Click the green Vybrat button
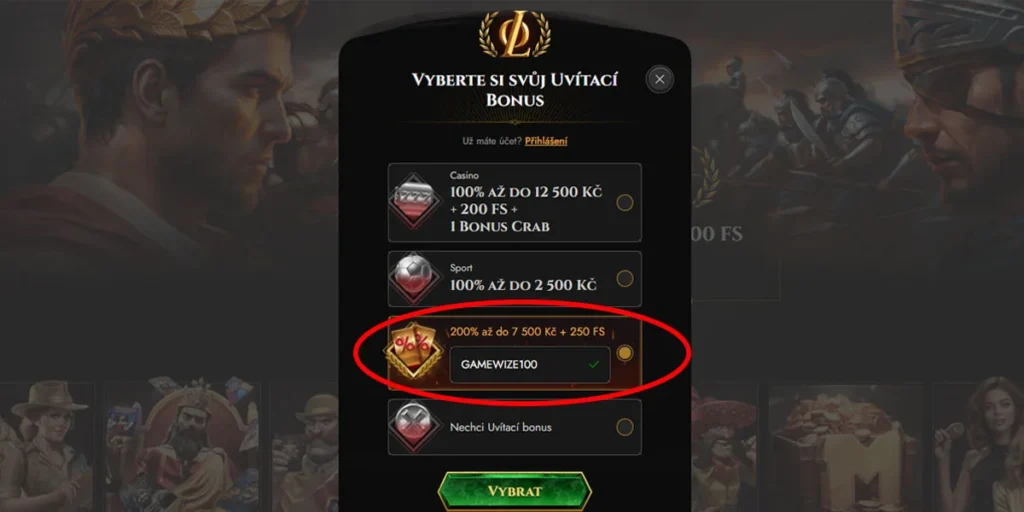 [x=515, y=491]
